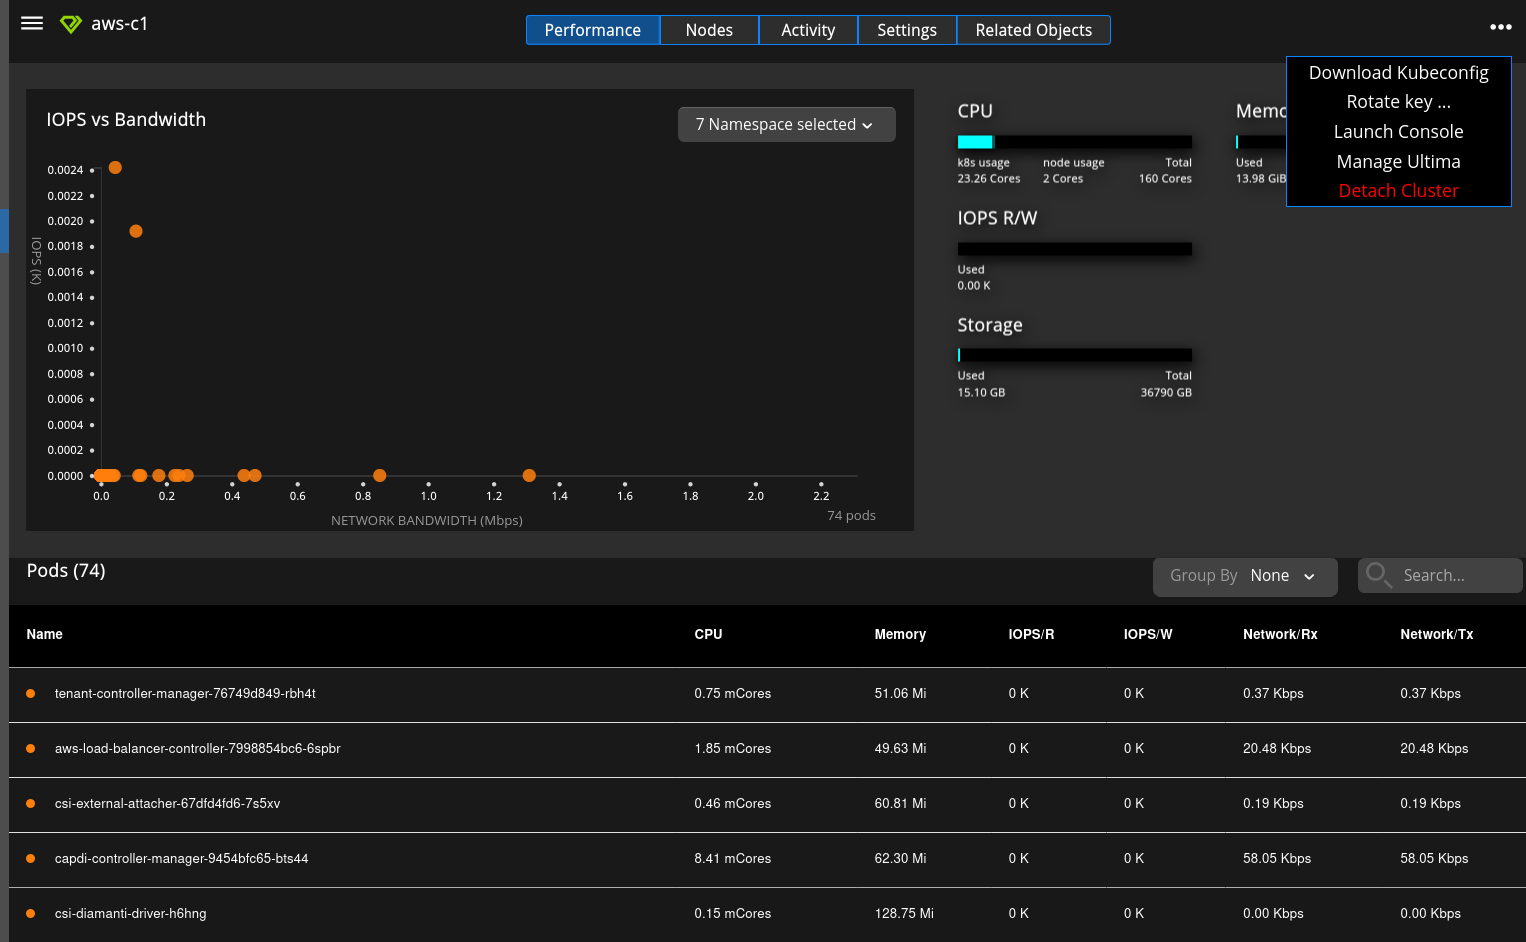Viewport: 1526px width, 942px height.
Task: Open the Group By None dropdown
Action: [x=1245, y=576]
